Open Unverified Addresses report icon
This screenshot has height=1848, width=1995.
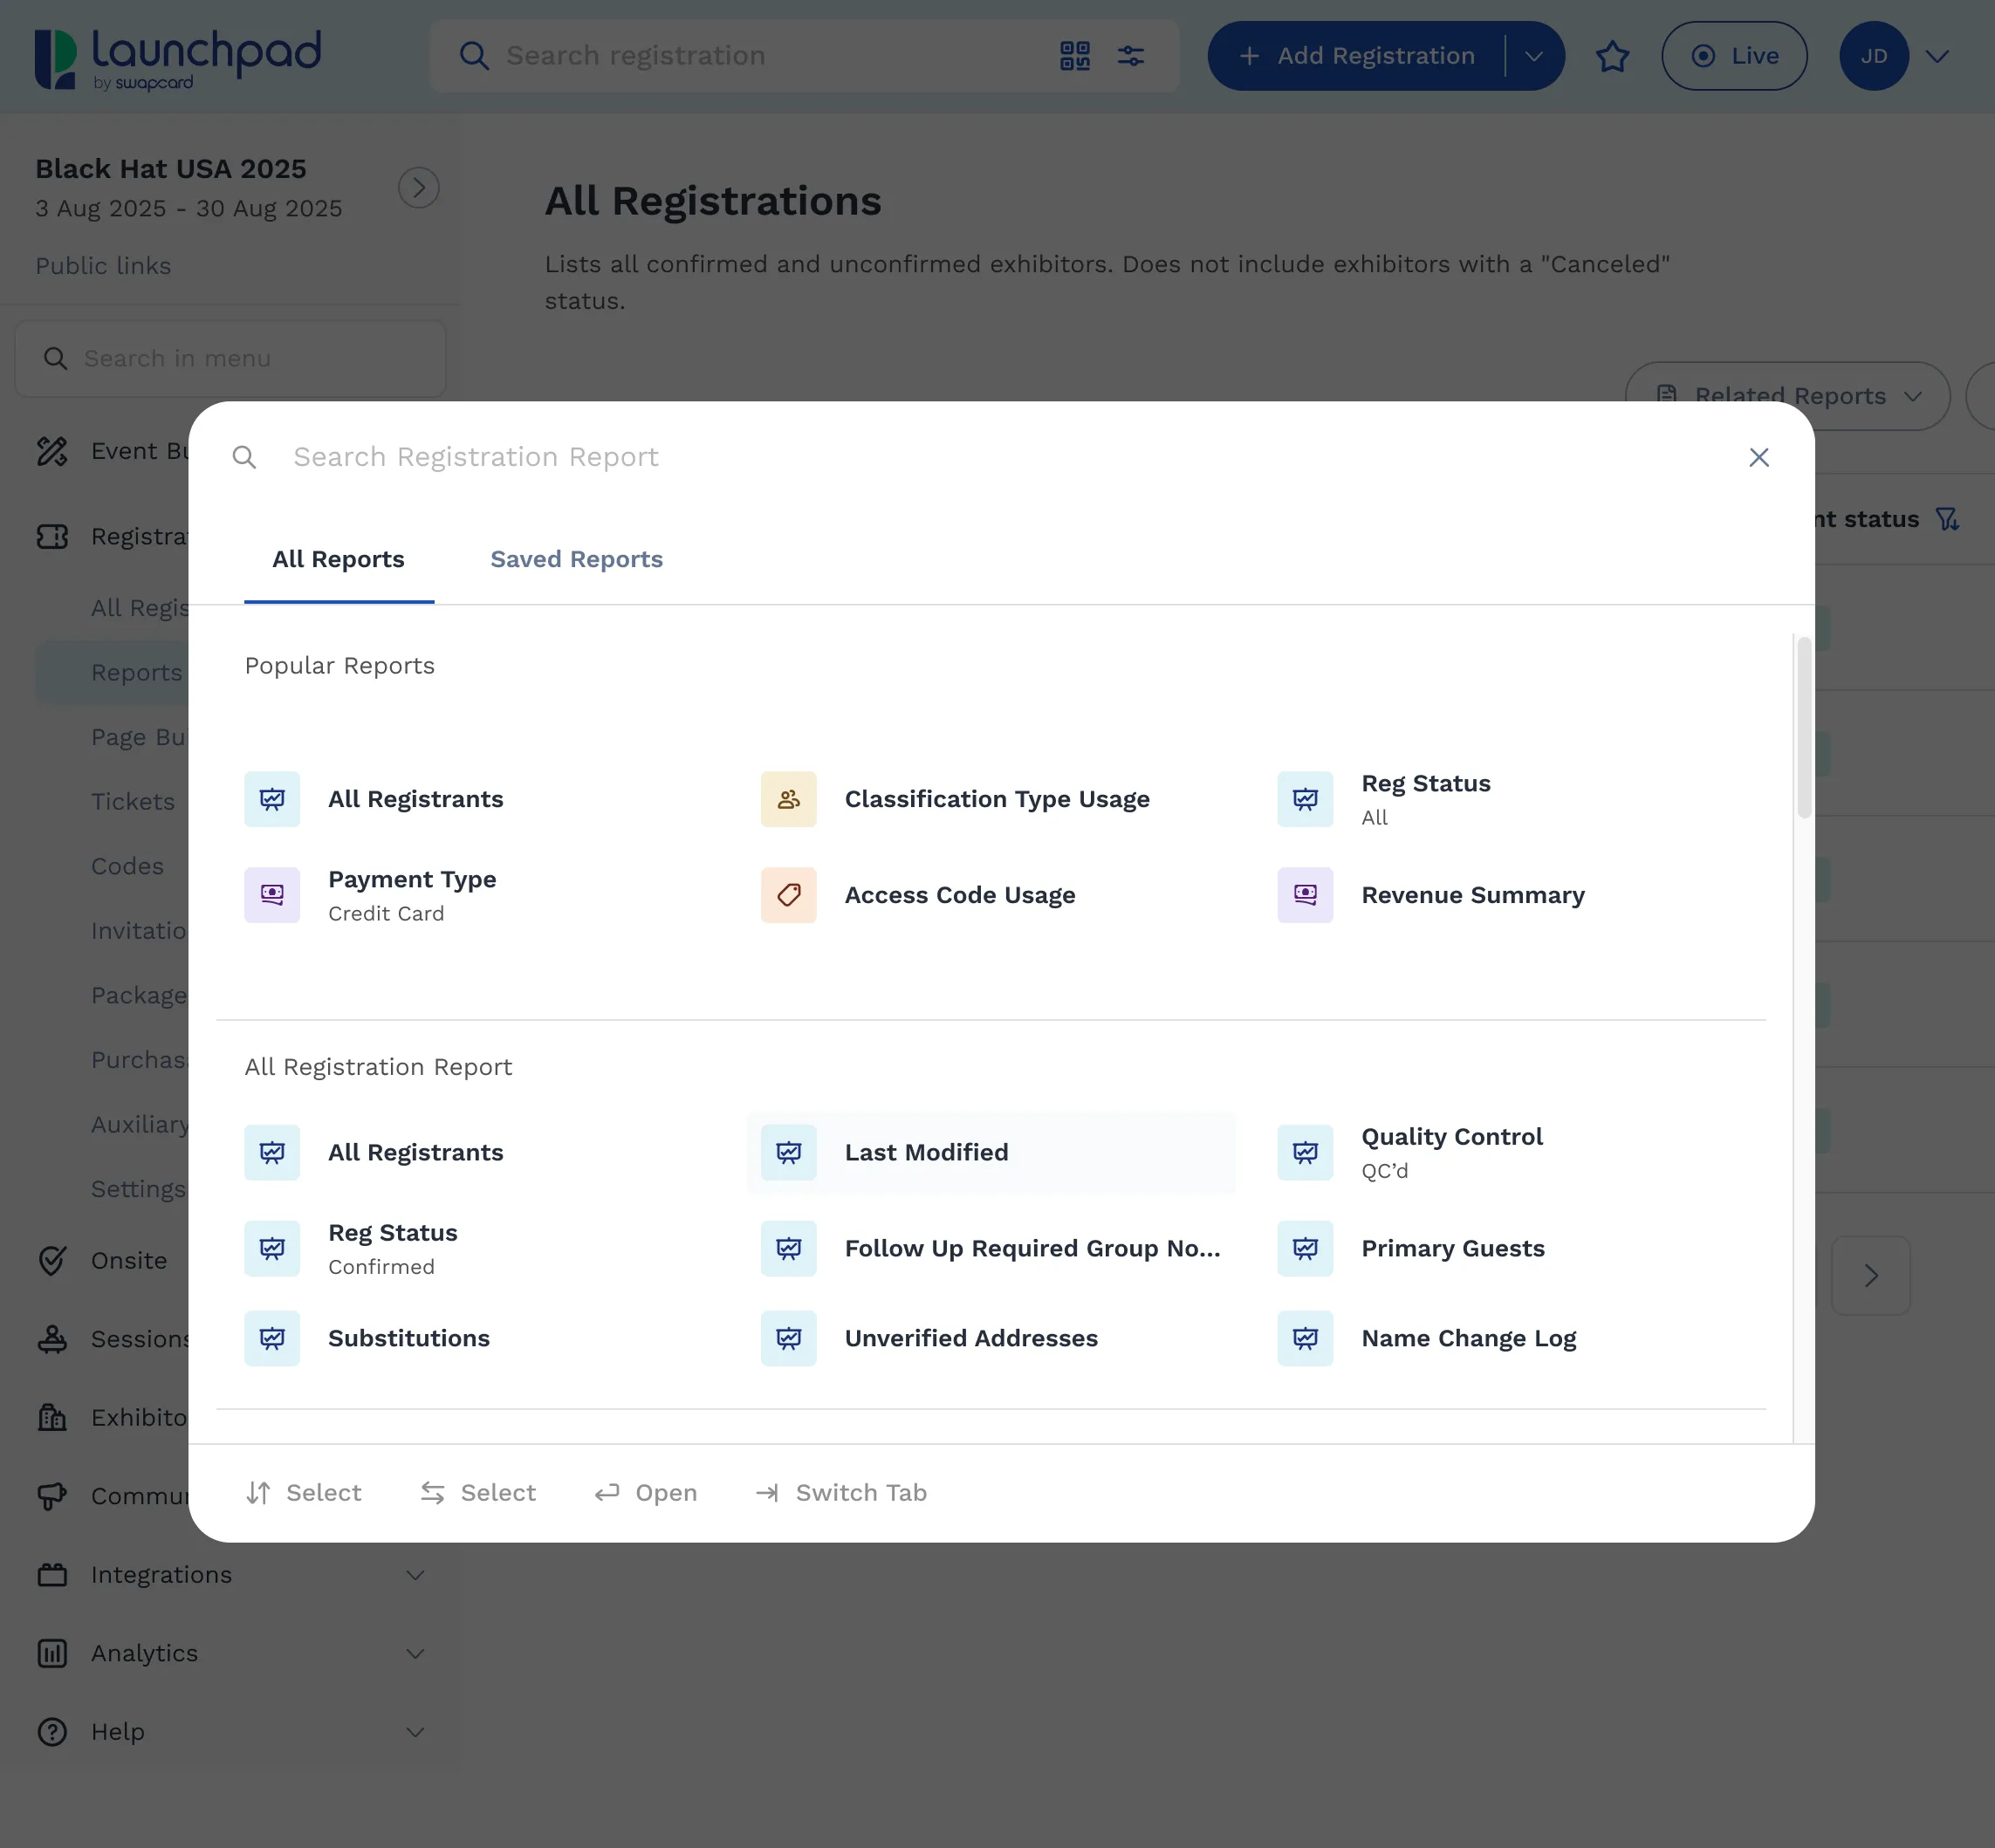[789, 1338]
